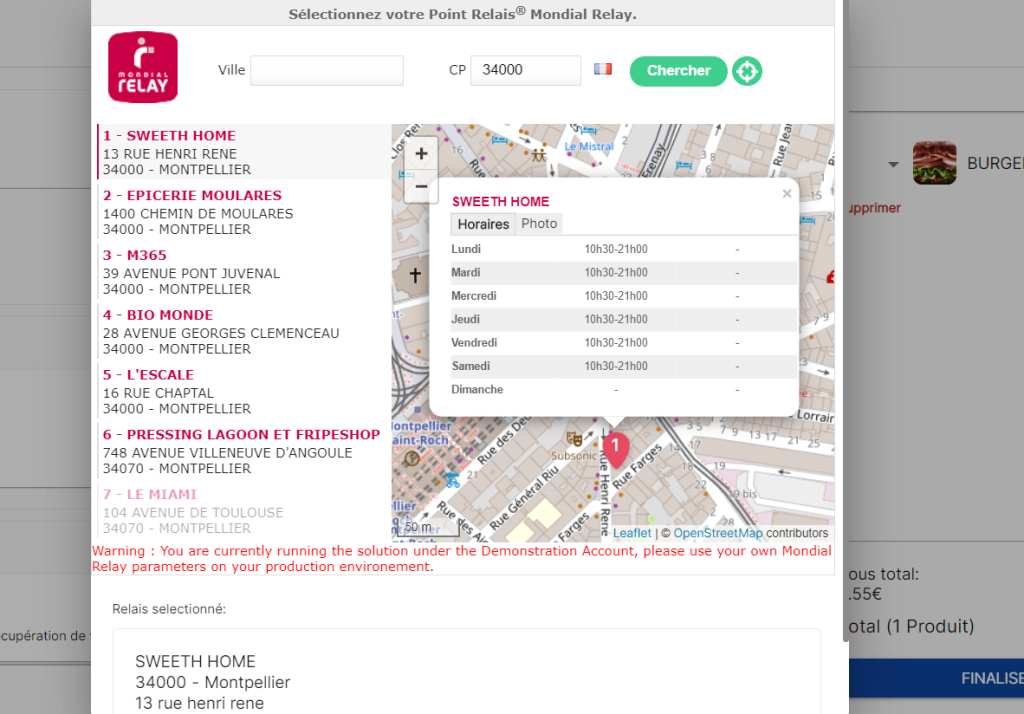Image resolution: width=1024 pixels, height=714 pixels.
Task: Click the French flag country selector
Action: 603,69
